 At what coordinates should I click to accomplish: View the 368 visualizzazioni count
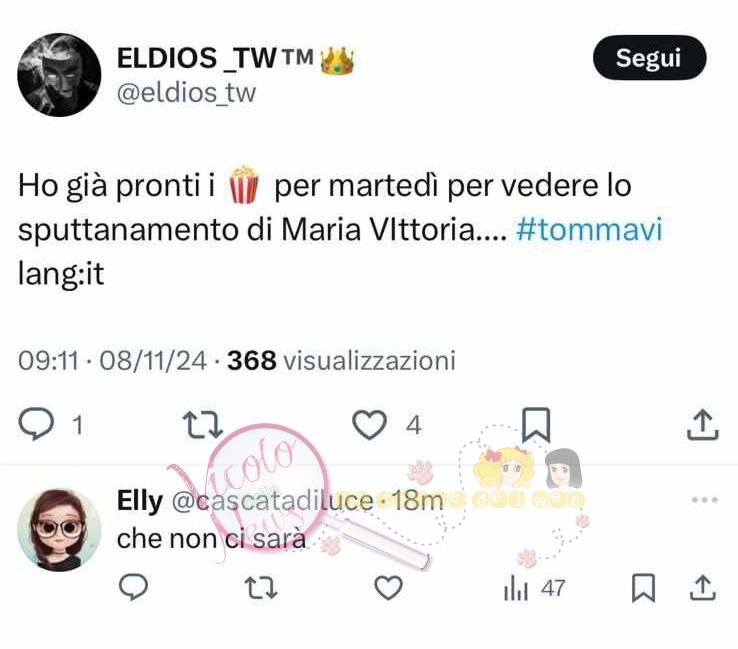click(x=341, y=361)
